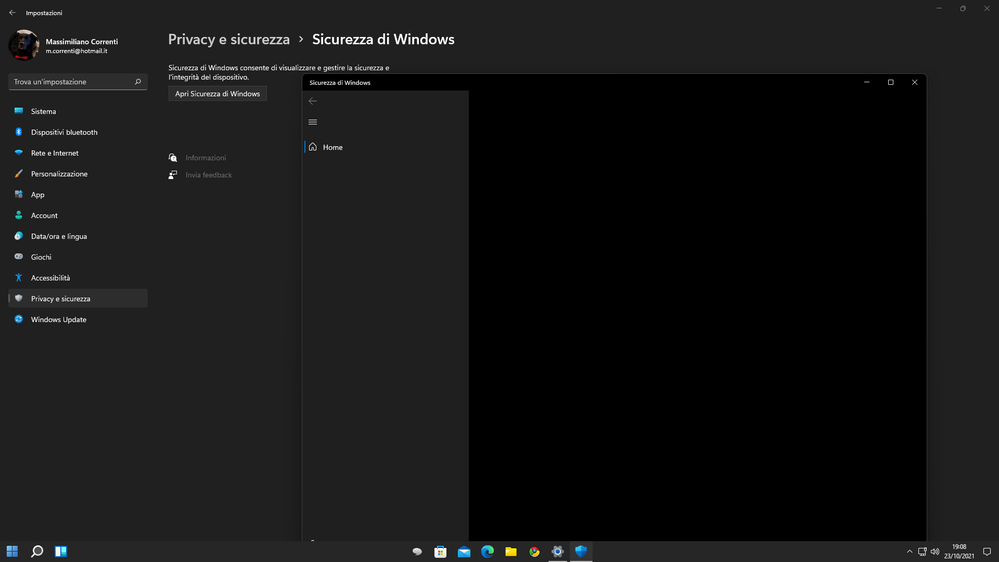Click the Windows Update sync icon
Screen dimensions: 999x562
coord(18,319)
